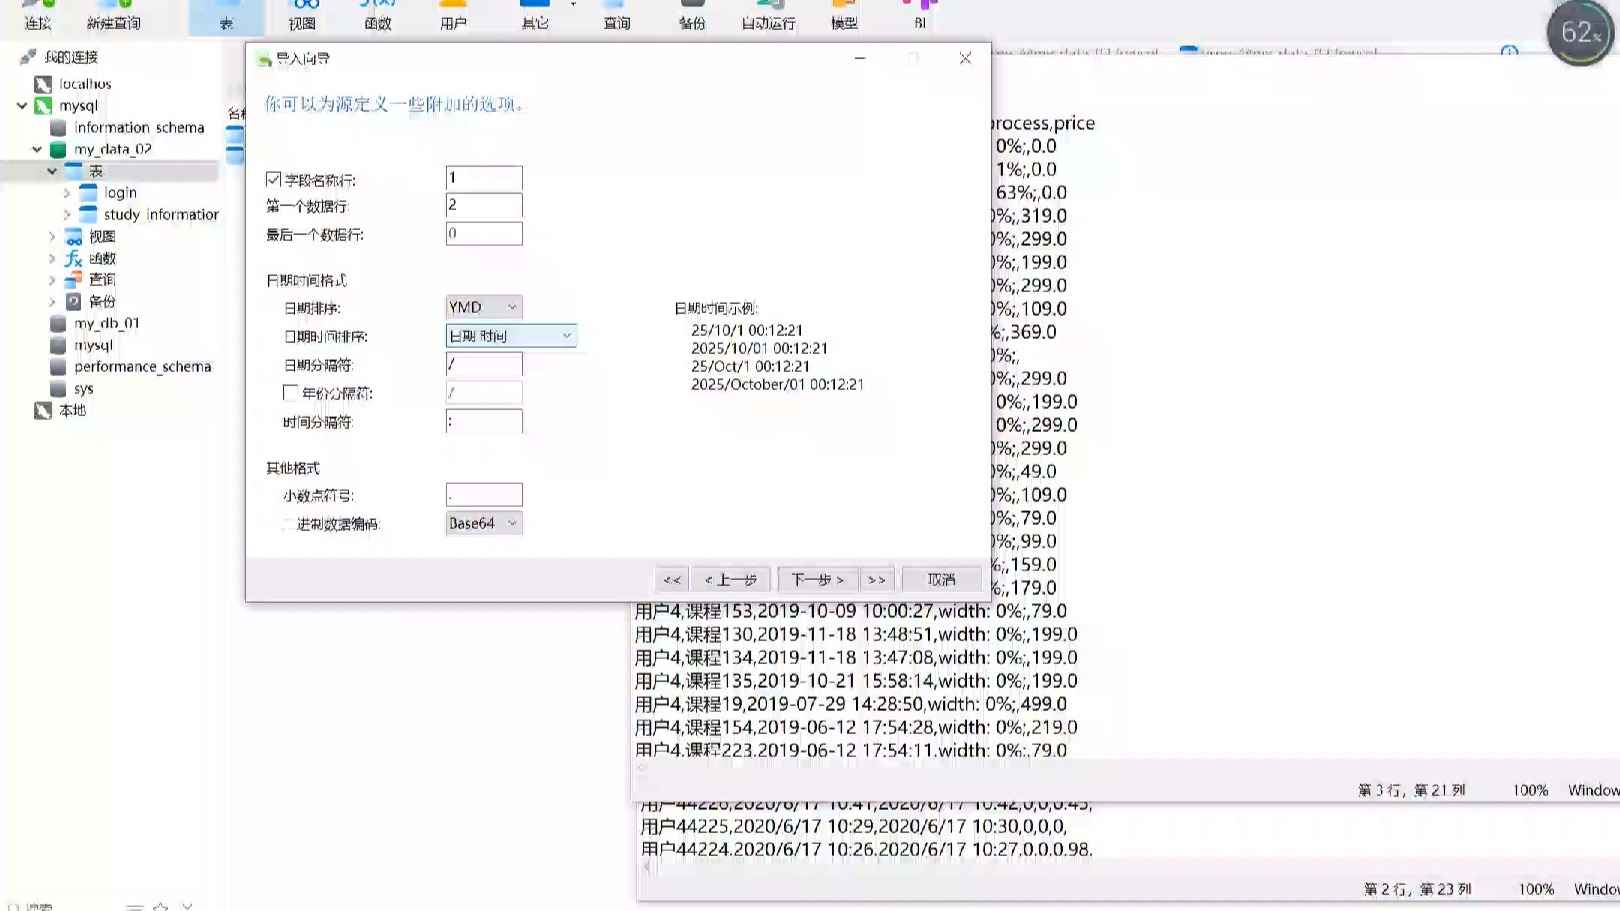Click the 本地 connection icon

point(43,411)
